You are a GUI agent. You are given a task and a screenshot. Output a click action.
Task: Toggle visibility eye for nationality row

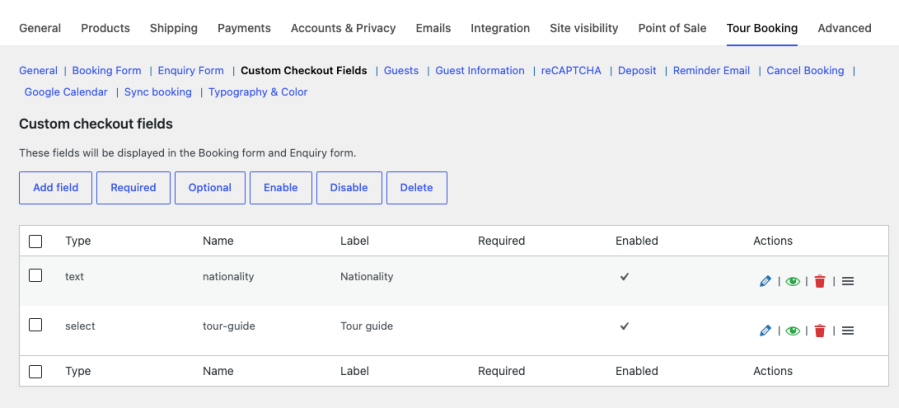792,281
